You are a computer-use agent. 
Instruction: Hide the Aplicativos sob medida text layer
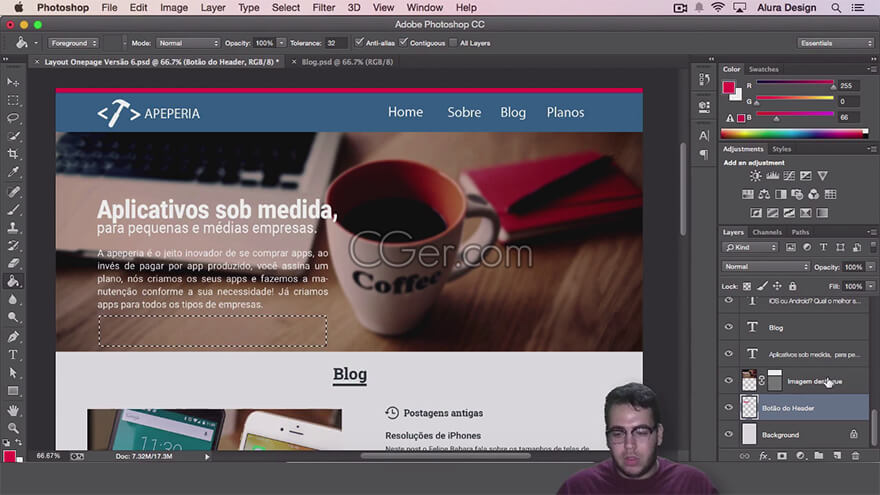[x=728, y=354]
